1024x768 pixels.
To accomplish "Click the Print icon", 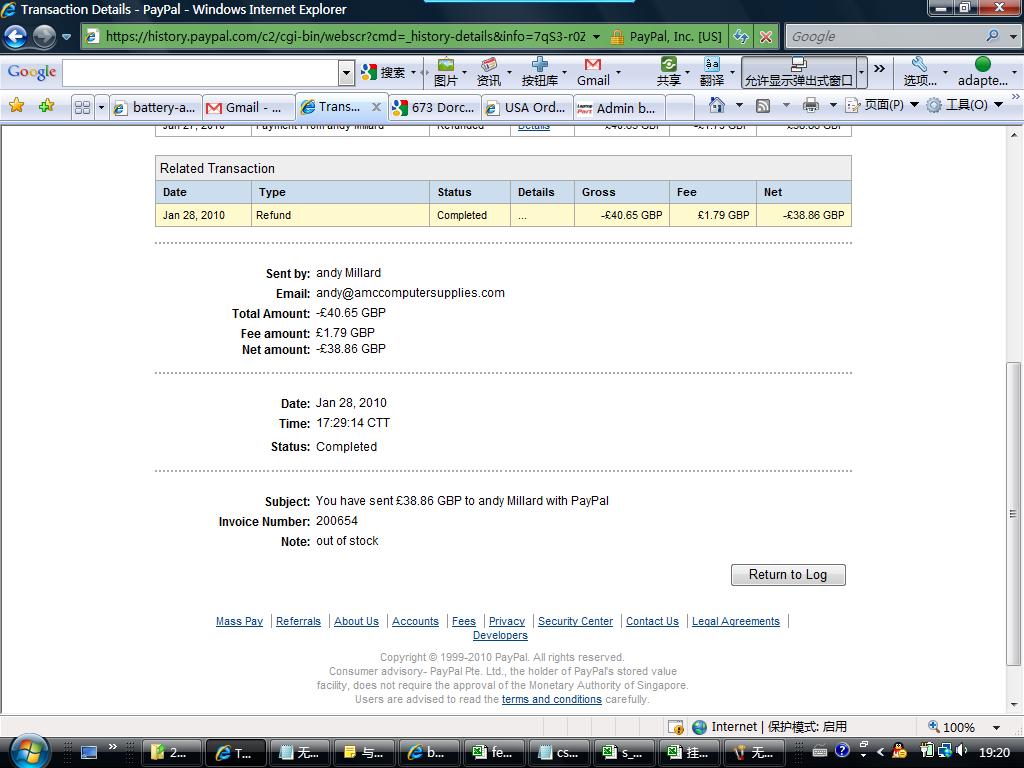I will click(810, 105).
